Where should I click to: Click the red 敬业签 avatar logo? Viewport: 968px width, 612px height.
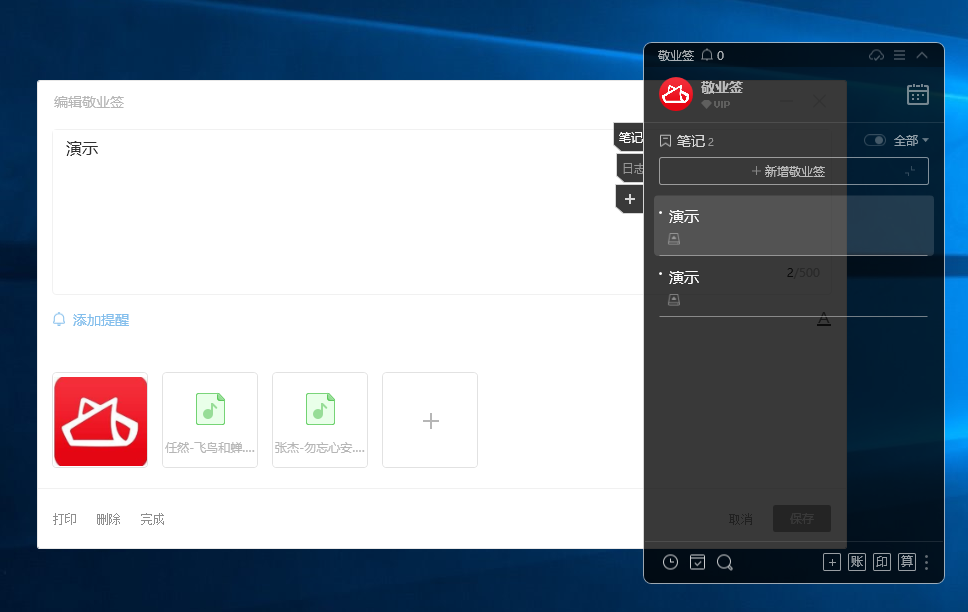(675, 94)
